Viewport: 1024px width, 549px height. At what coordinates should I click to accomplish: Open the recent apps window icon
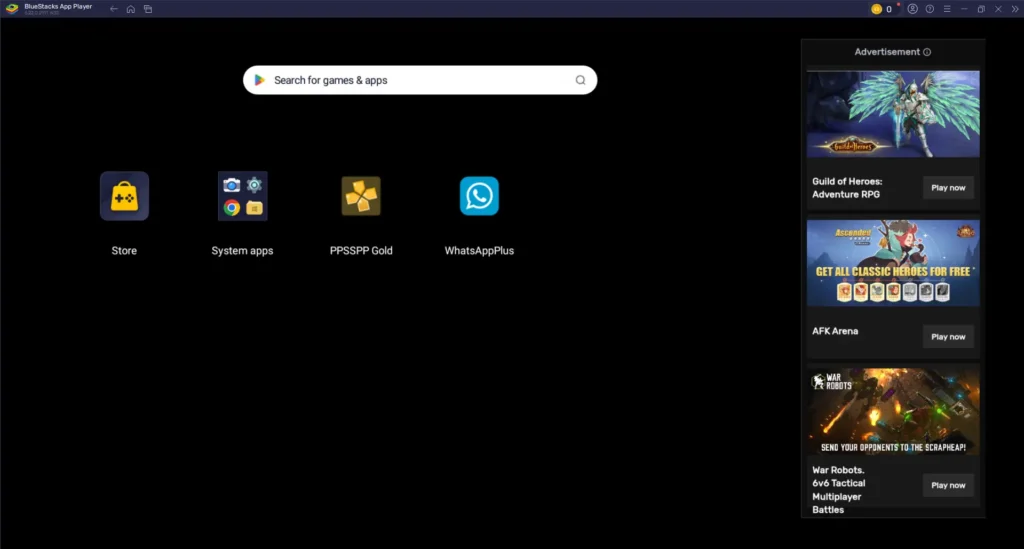click(148, 9)
